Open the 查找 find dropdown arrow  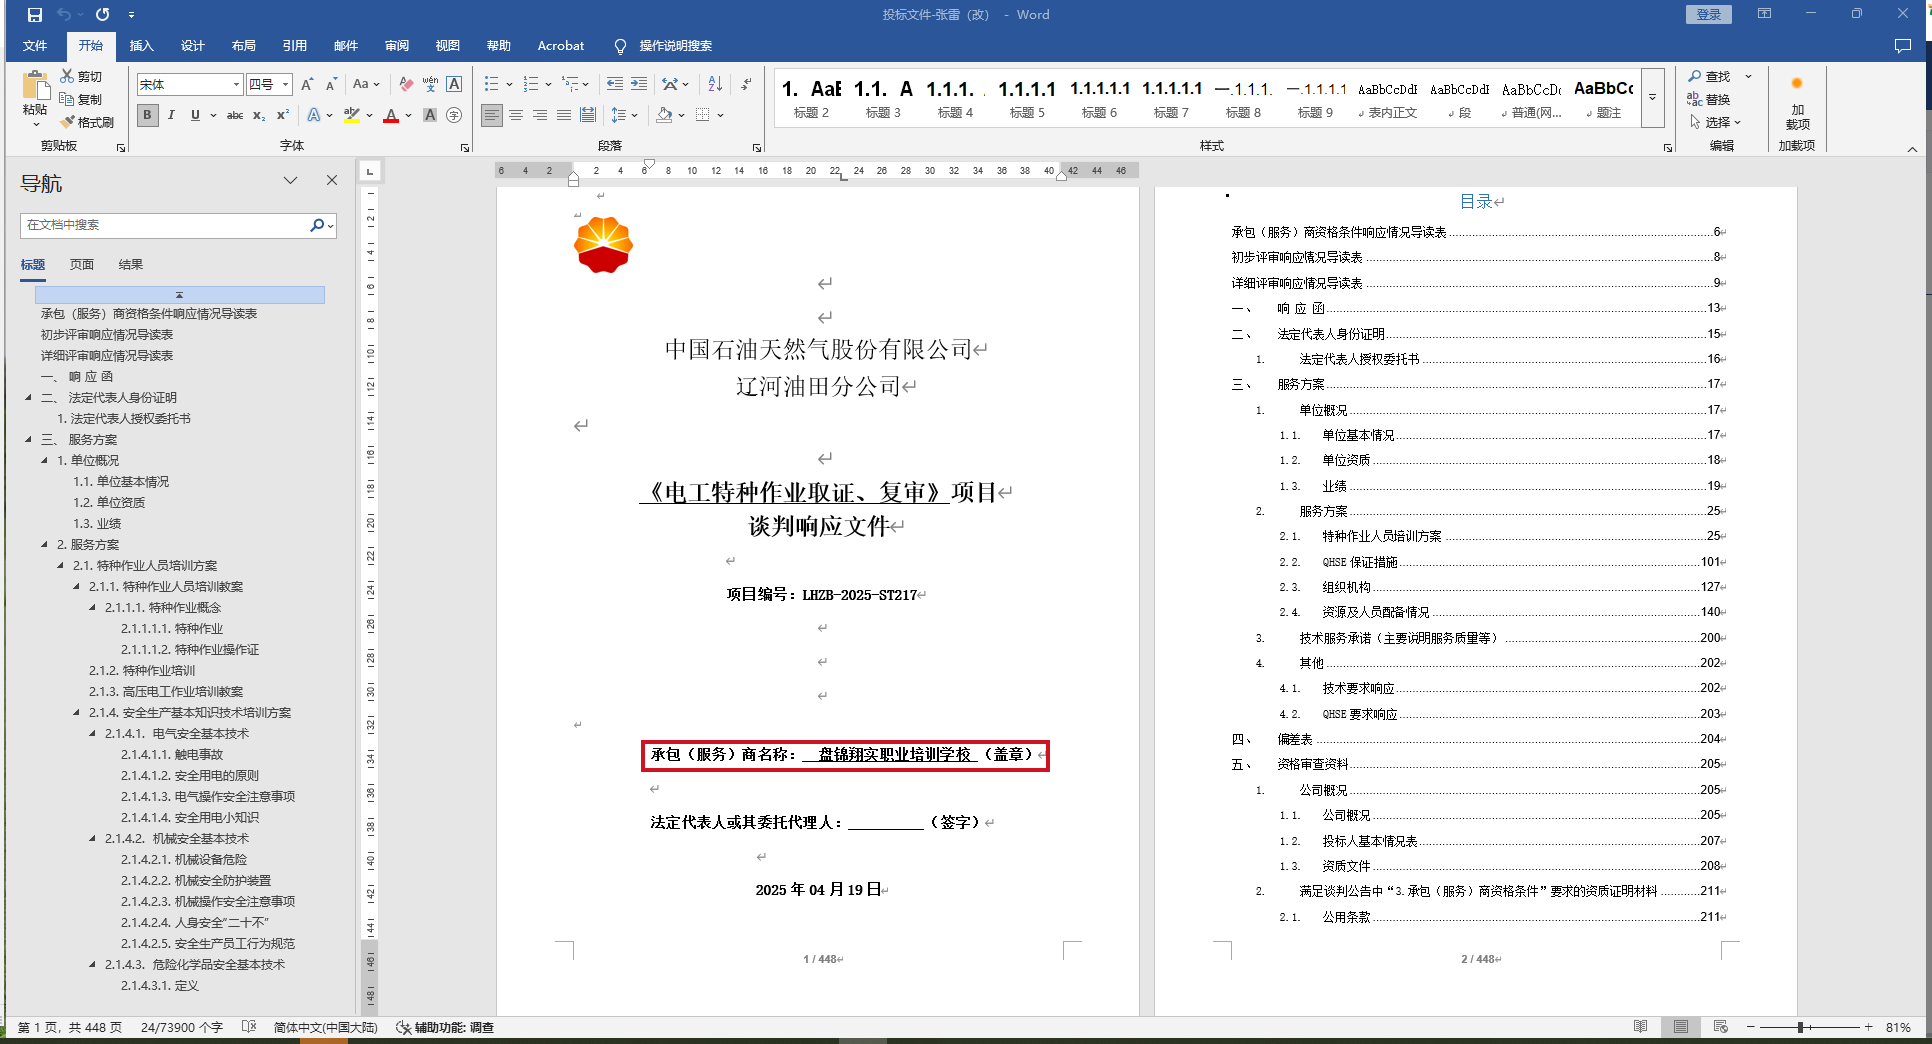pos(1749,76)
